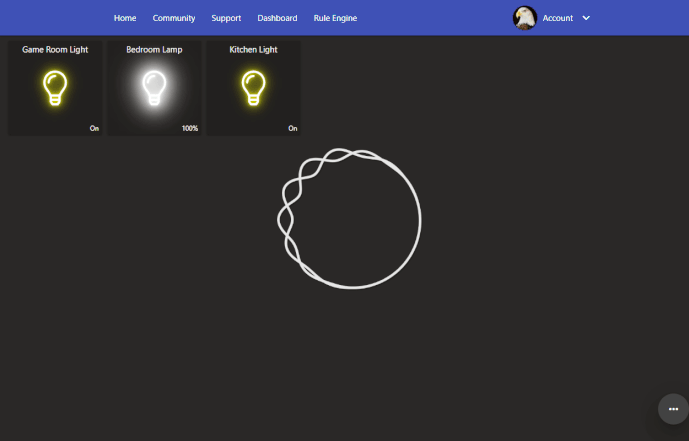Open the three-dots options button
The height and width of the screenshot is (441, 689).
[x=673, y=409]
